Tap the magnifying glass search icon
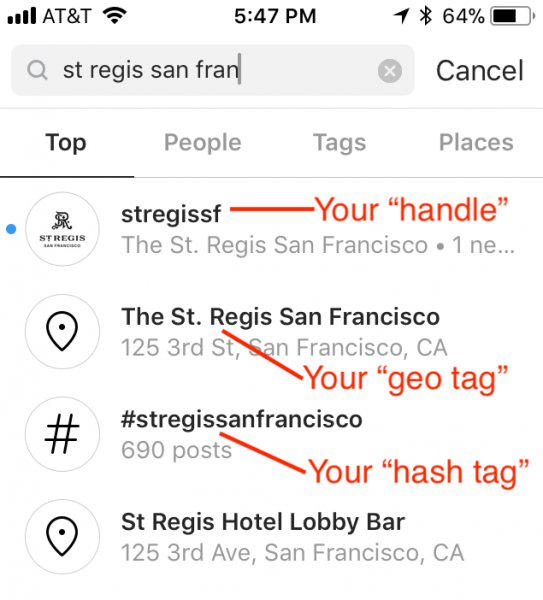Screen dimensions: 543x600 (x=37, y=70)
